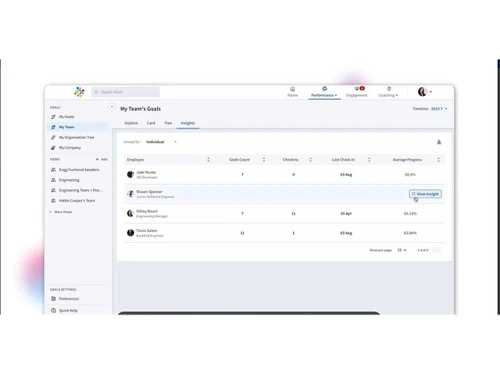Image resolution: width=500 pixels, height=375 pixels.
Task: Open Preferences under Goals Settings
Action: pyautogui.click(x=69, y=299)
